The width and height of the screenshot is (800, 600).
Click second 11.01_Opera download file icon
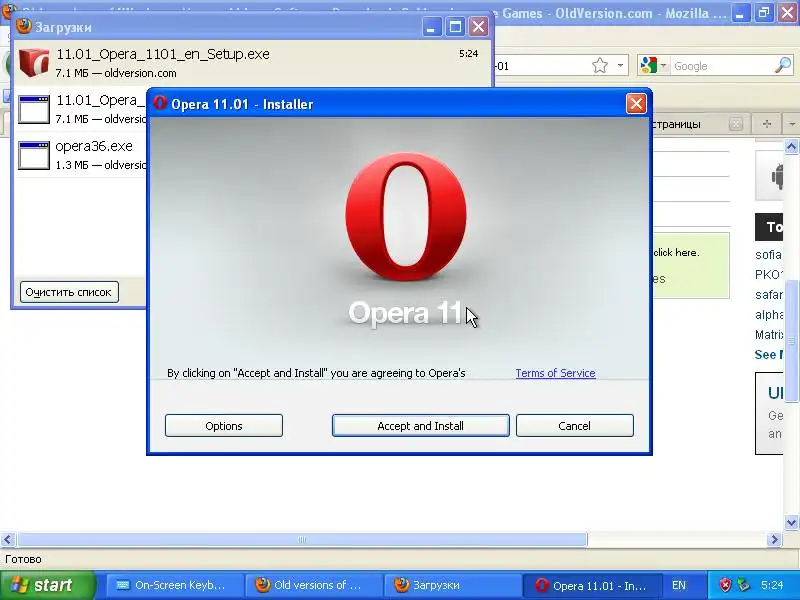click(x=34, y=109)
